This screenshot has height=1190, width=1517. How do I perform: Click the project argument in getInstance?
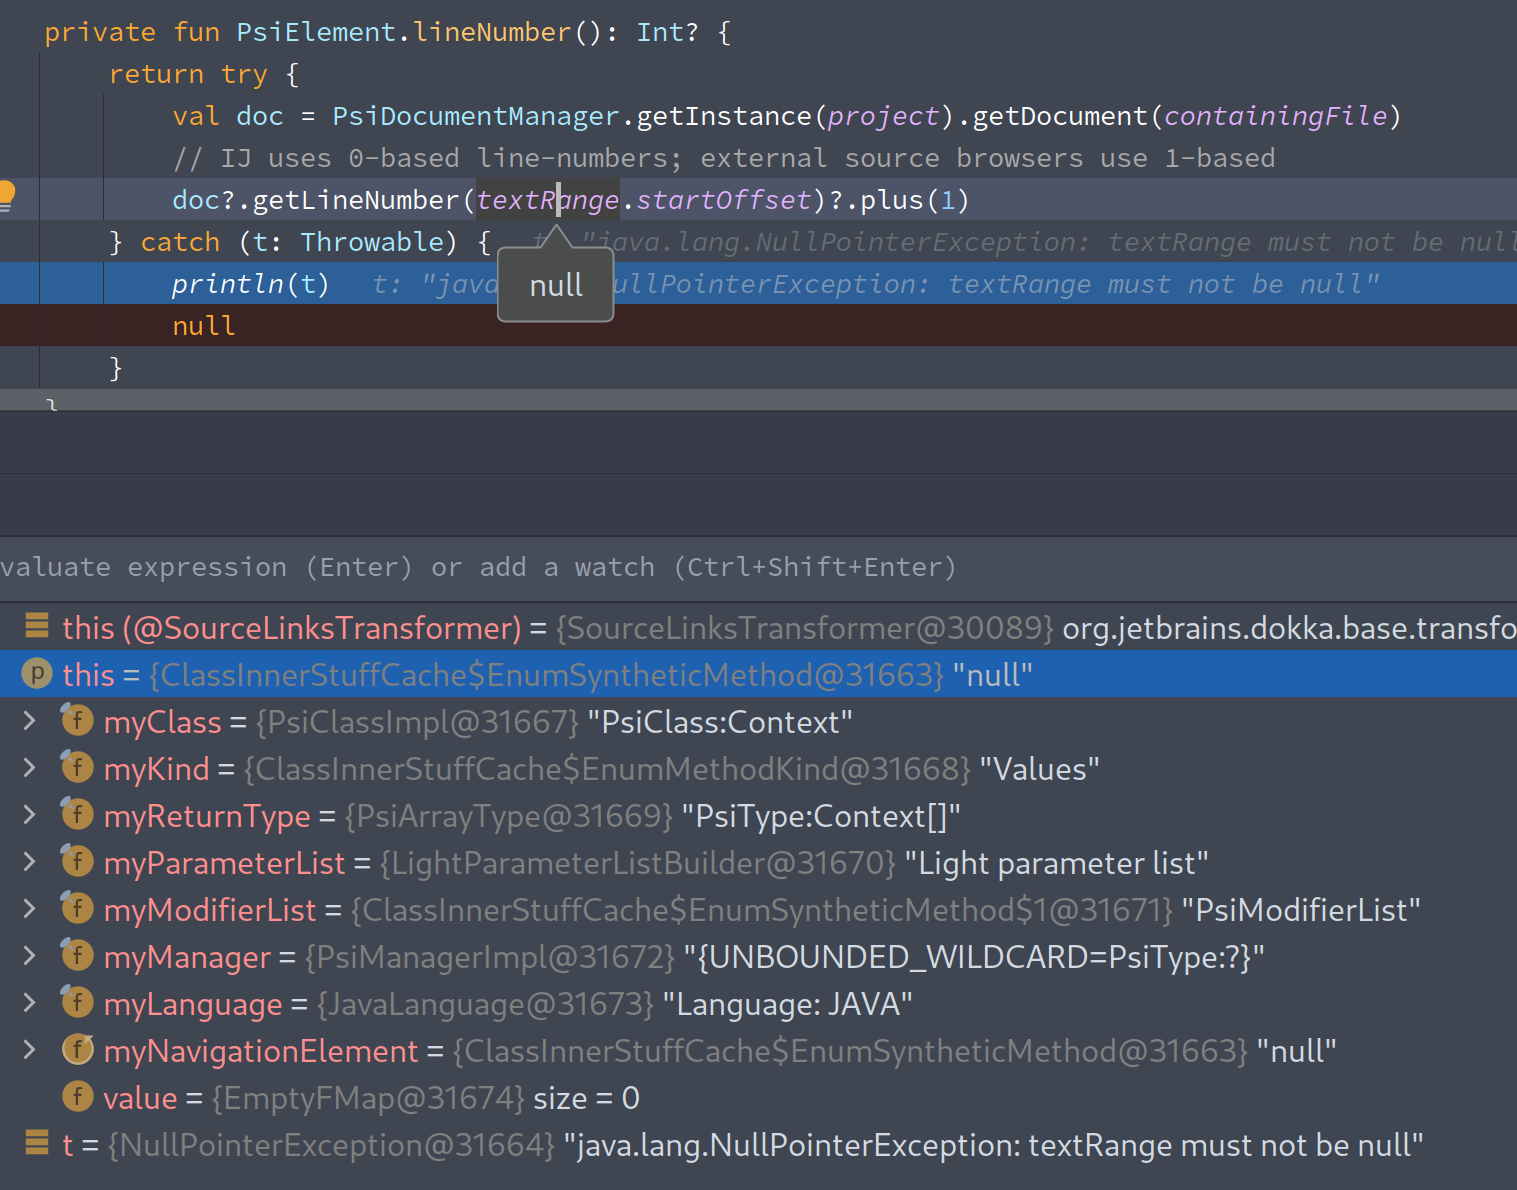coord(884,116)
